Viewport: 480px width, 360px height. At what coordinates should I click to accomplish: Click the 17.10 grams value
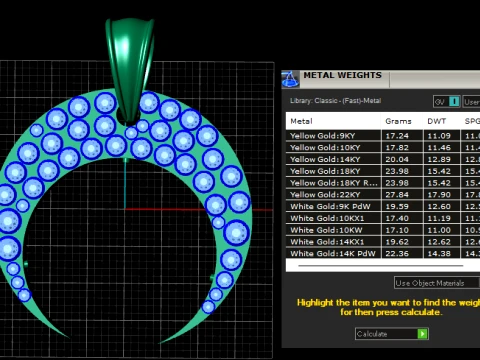point(397,230)
